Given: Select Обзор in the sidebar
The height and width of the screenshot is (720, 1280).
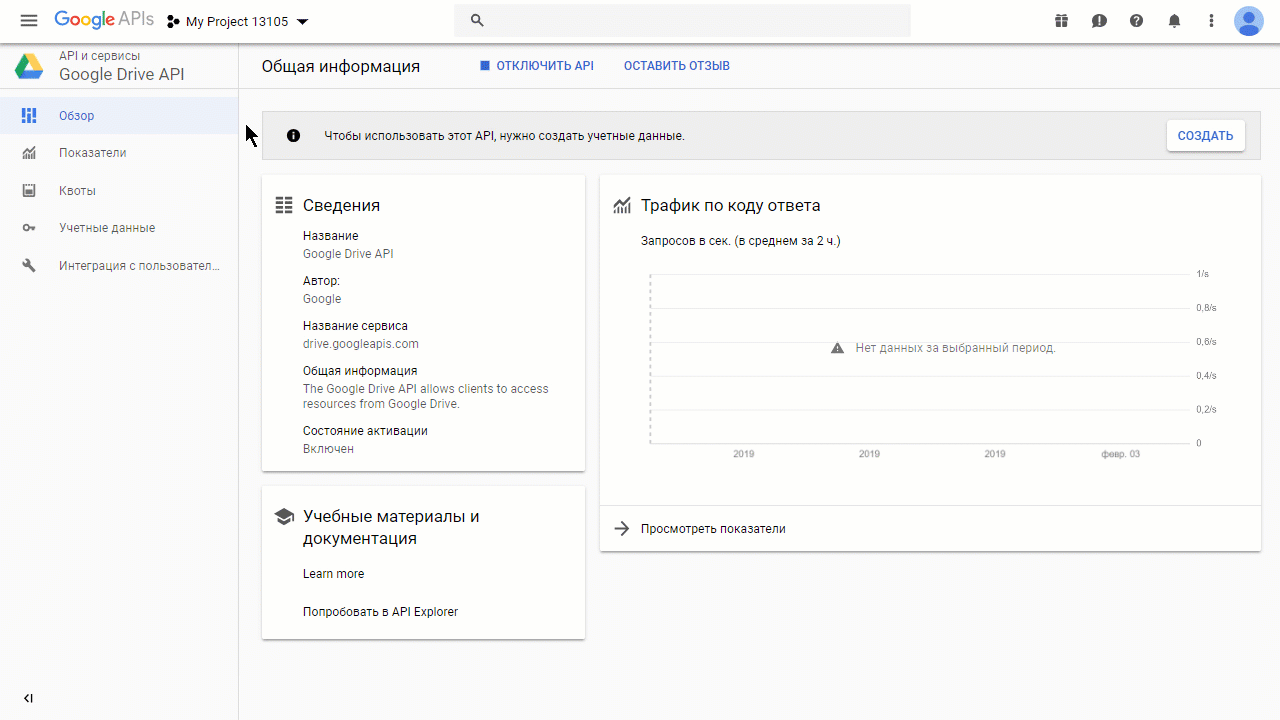Looking at the screenshot, I should click(x=119, y=116).
